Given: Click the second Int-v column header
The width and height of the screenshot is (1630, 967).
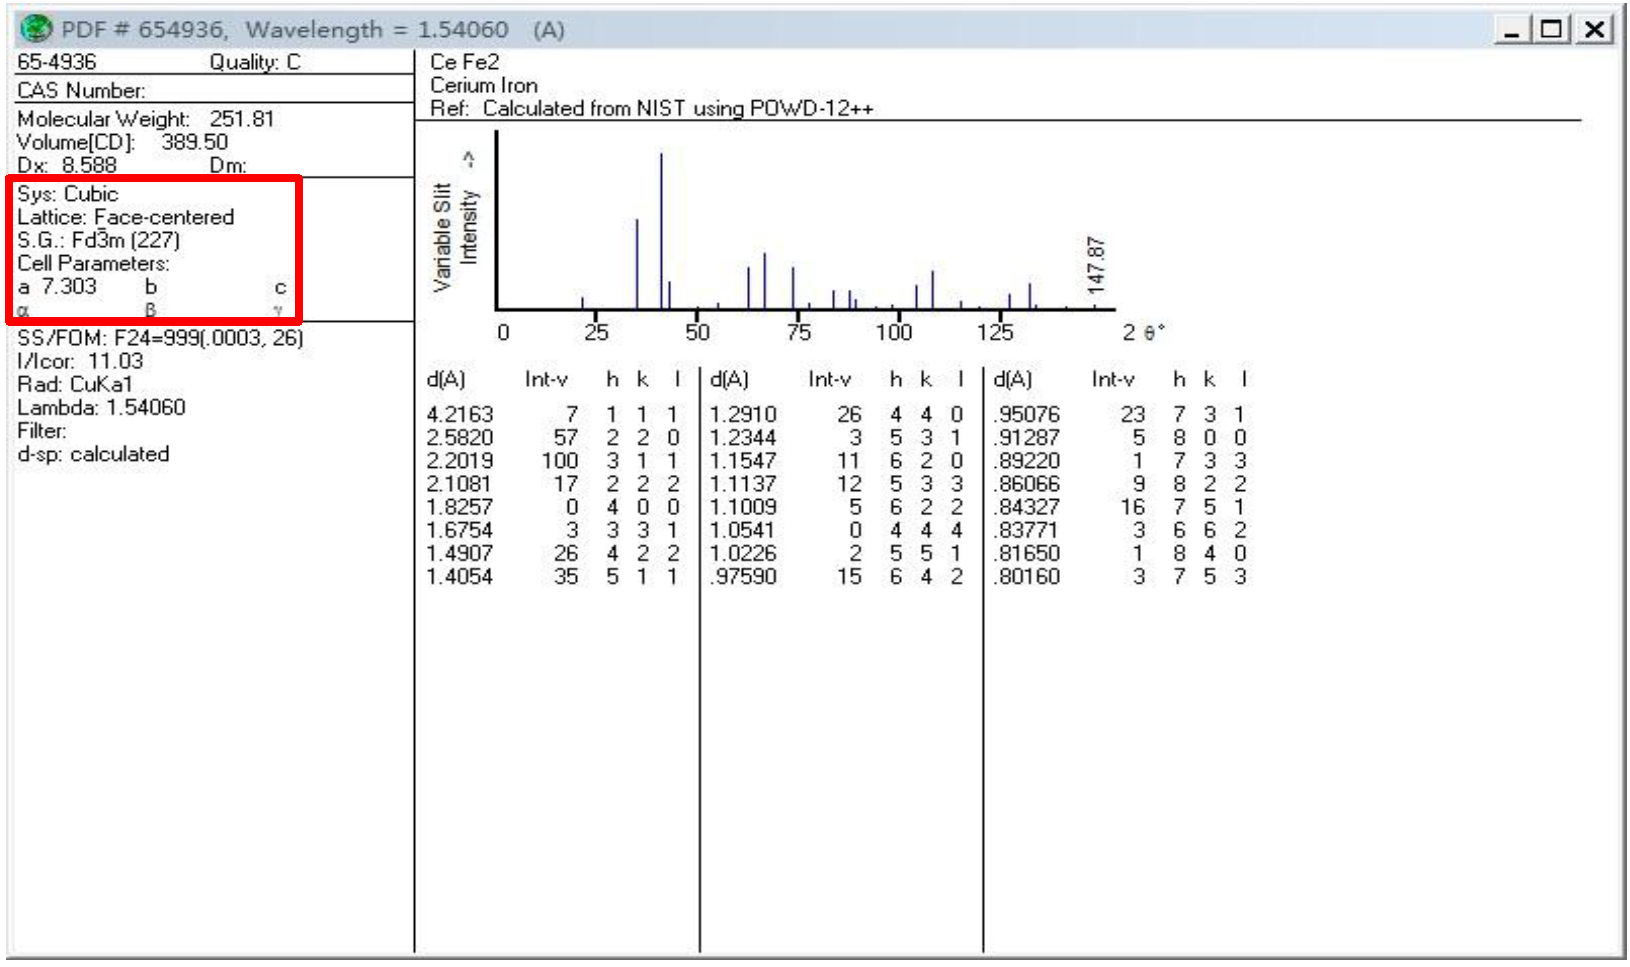Looking at the screenshot, I should [x=829, y=379].
